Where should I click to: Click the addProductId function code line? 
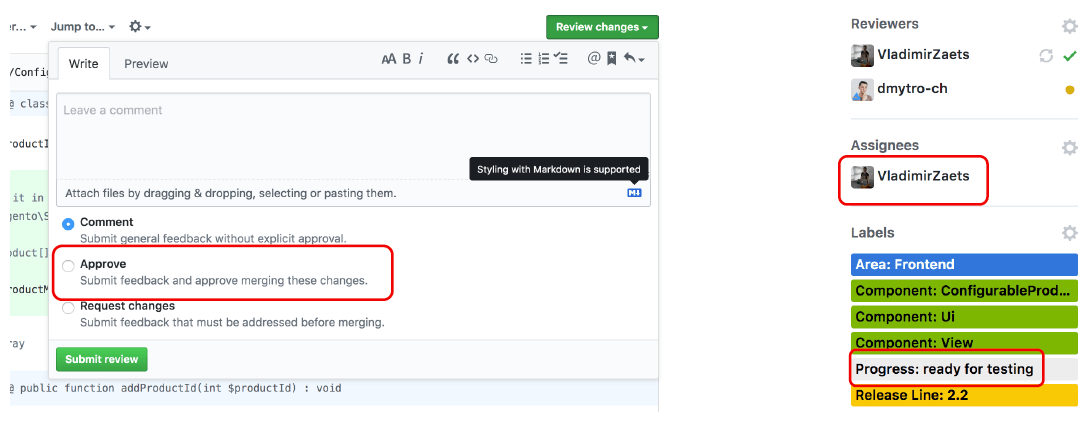[334, 388]
